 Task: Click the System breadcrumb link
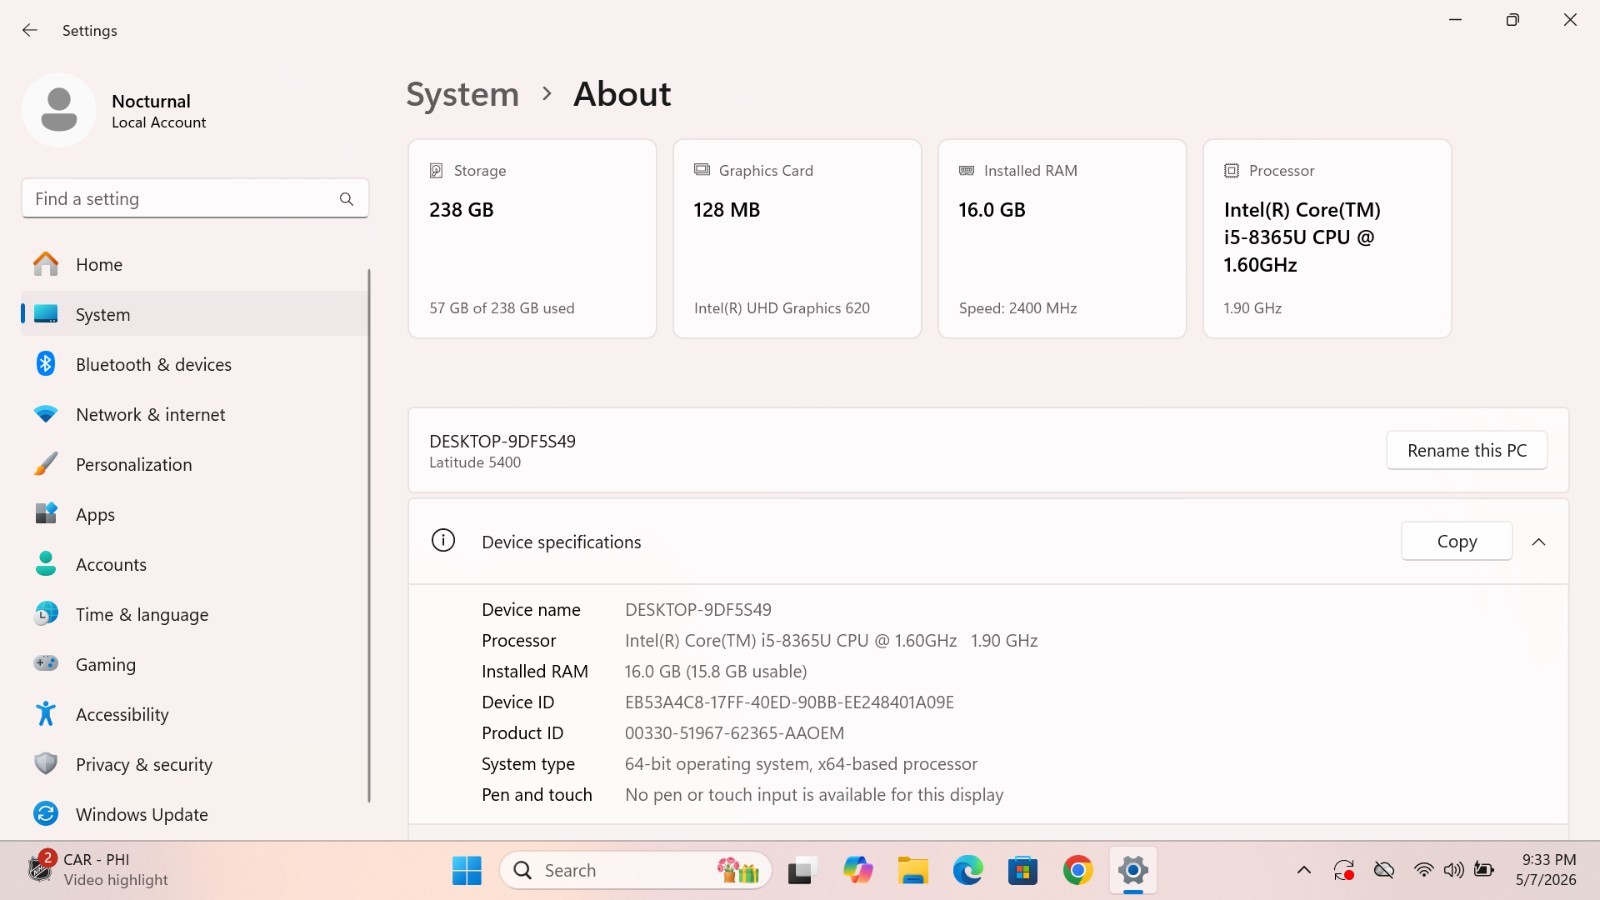tap(463, 94)
